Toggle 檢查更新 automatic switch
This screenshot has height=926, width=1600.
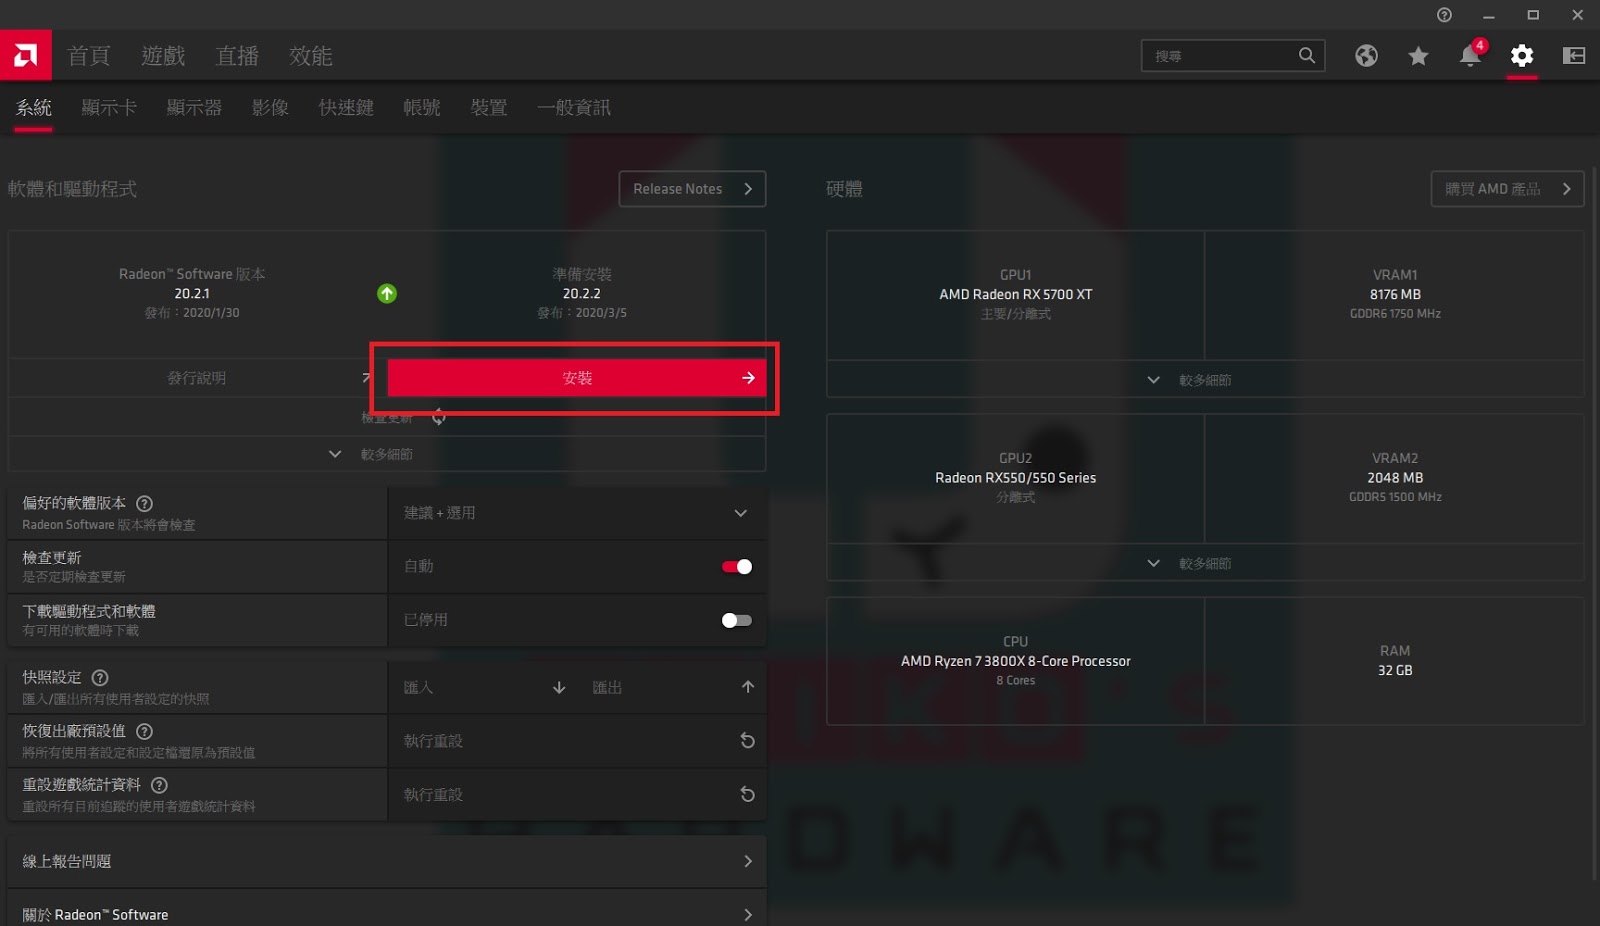click(x=737, y=567)
